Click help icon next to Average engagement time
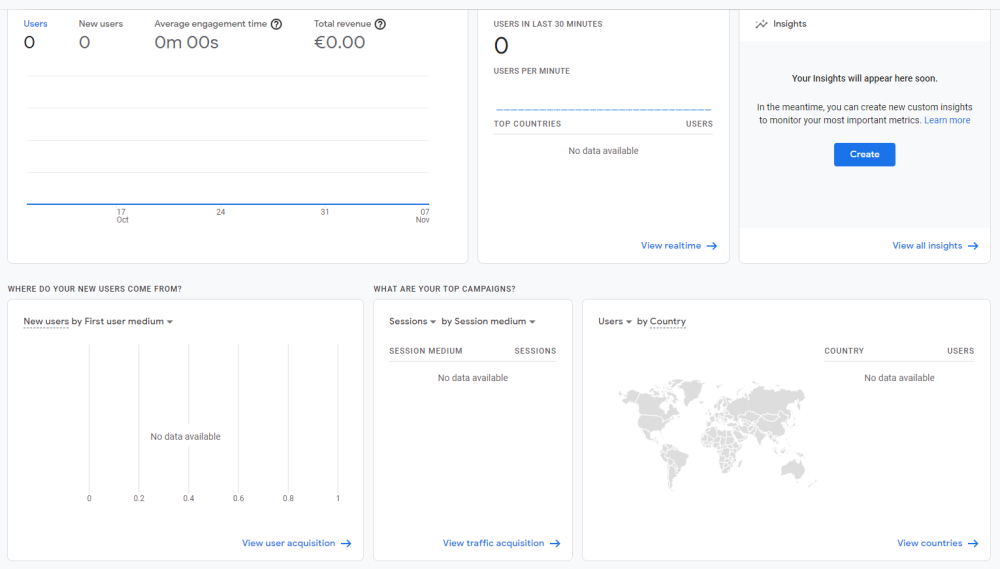1000x569 pixels. (x=276, y=24)
